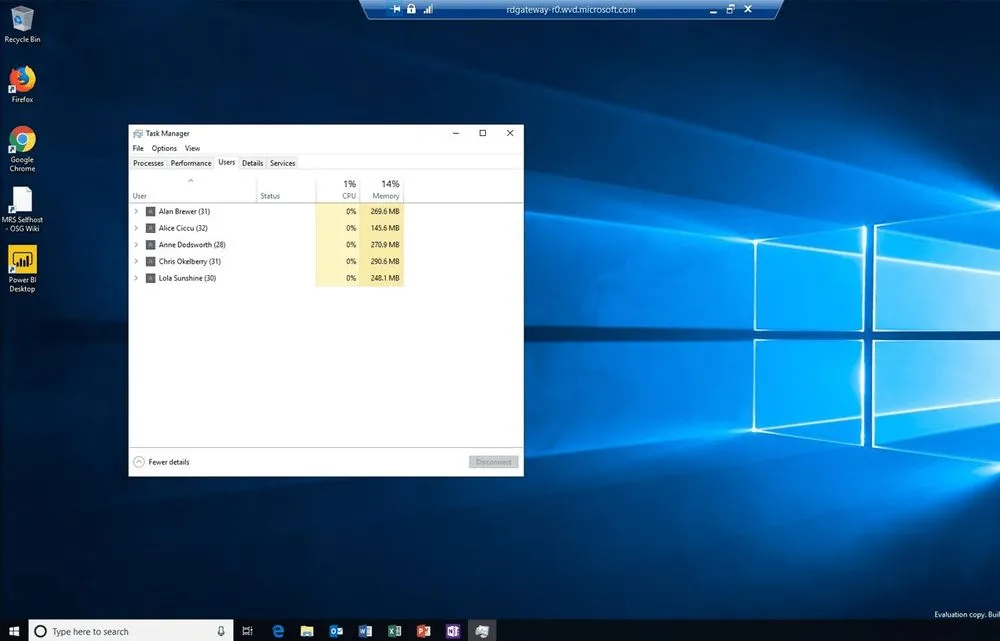Click the lock icon on the connection bar
1000x641 pixels.
pos(411,9)
